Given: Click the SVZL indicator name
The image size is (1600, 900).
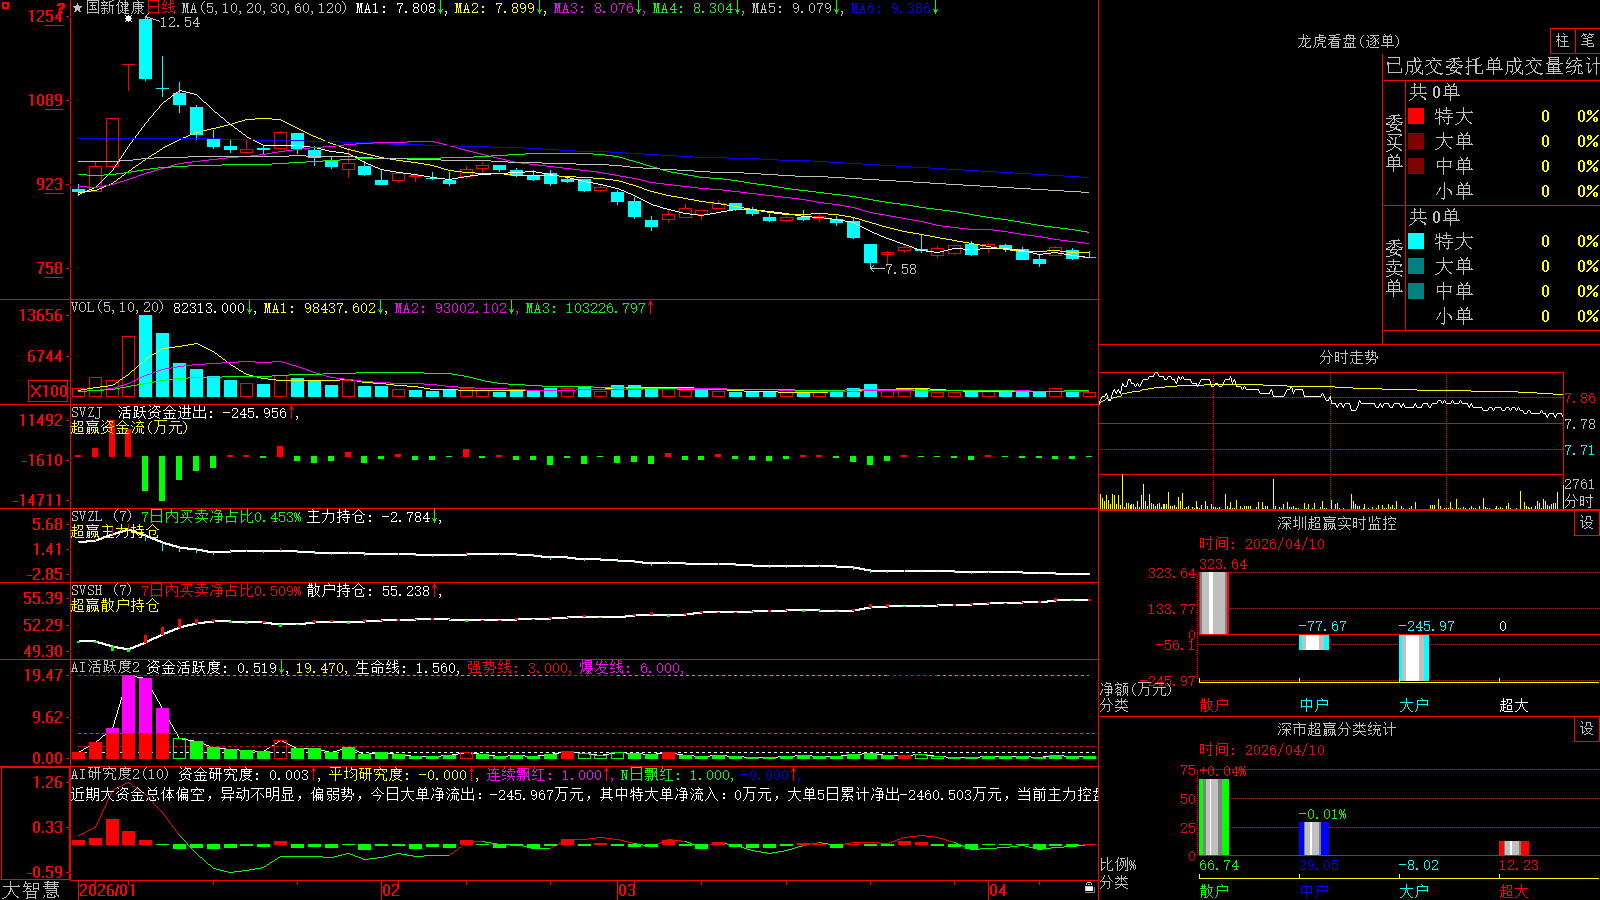Looking at the screenshot, I should [x=87, y=516].
